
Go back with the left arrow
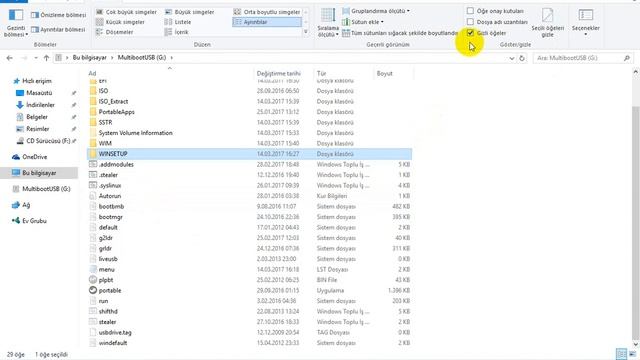(x=9, y=58)
